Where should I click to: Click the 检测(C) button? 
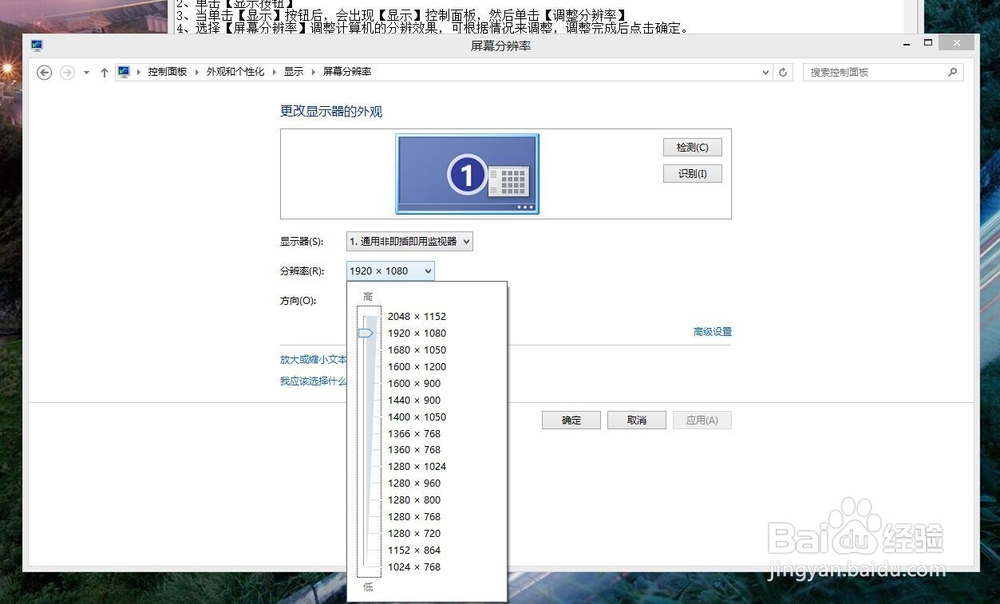pyautogui.click(x=693, y=147)
